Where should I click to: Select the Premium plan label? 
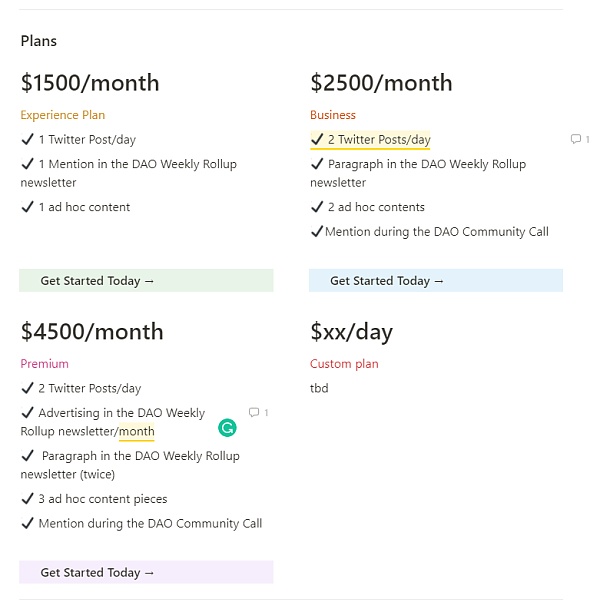pyautogui.click(x=44, y=364)
